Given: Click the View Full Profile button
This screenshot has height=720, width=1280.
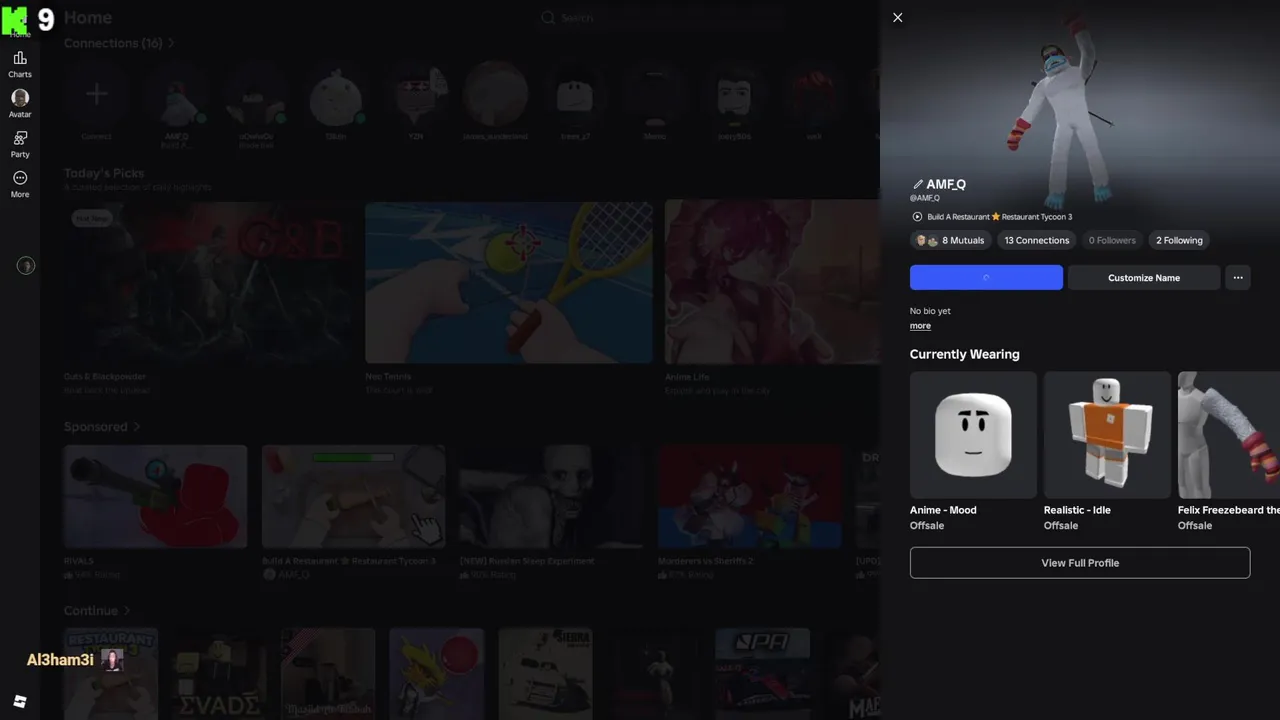Looking at the screenshot, I should click(x=1080, y=563).
